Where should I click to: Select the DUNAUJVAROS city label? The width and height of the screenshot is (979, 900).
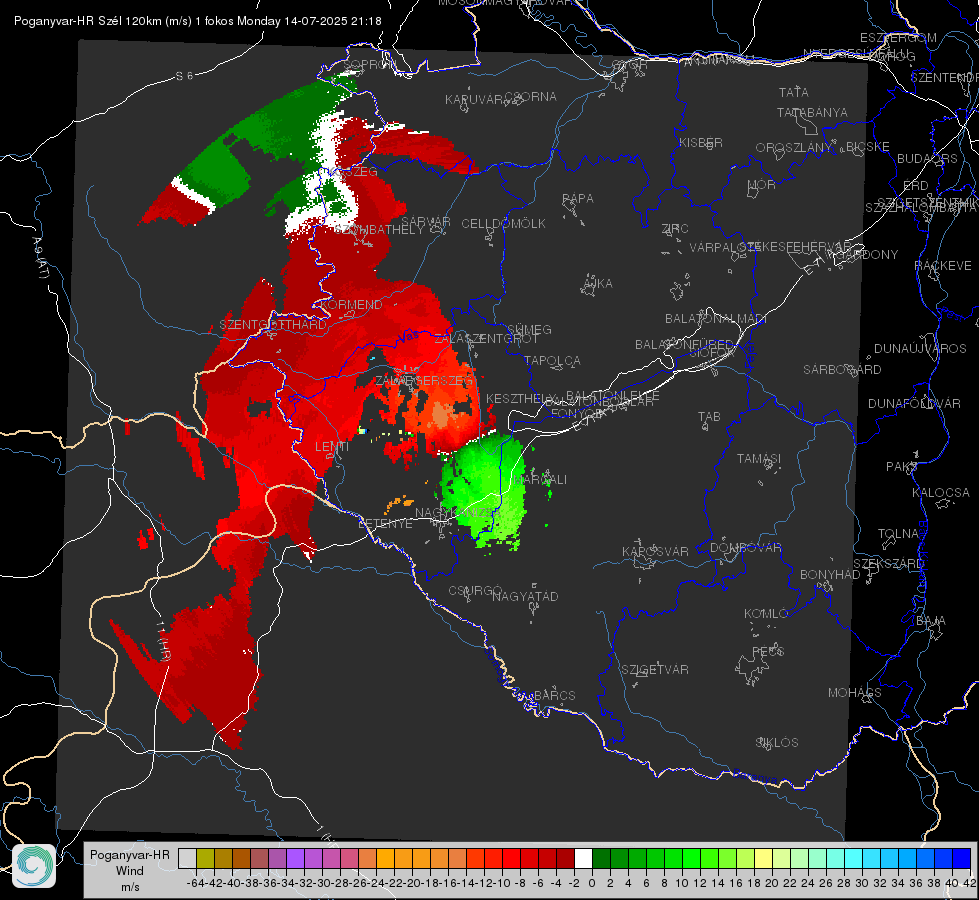pyautogui.click(x=920, y=348)
